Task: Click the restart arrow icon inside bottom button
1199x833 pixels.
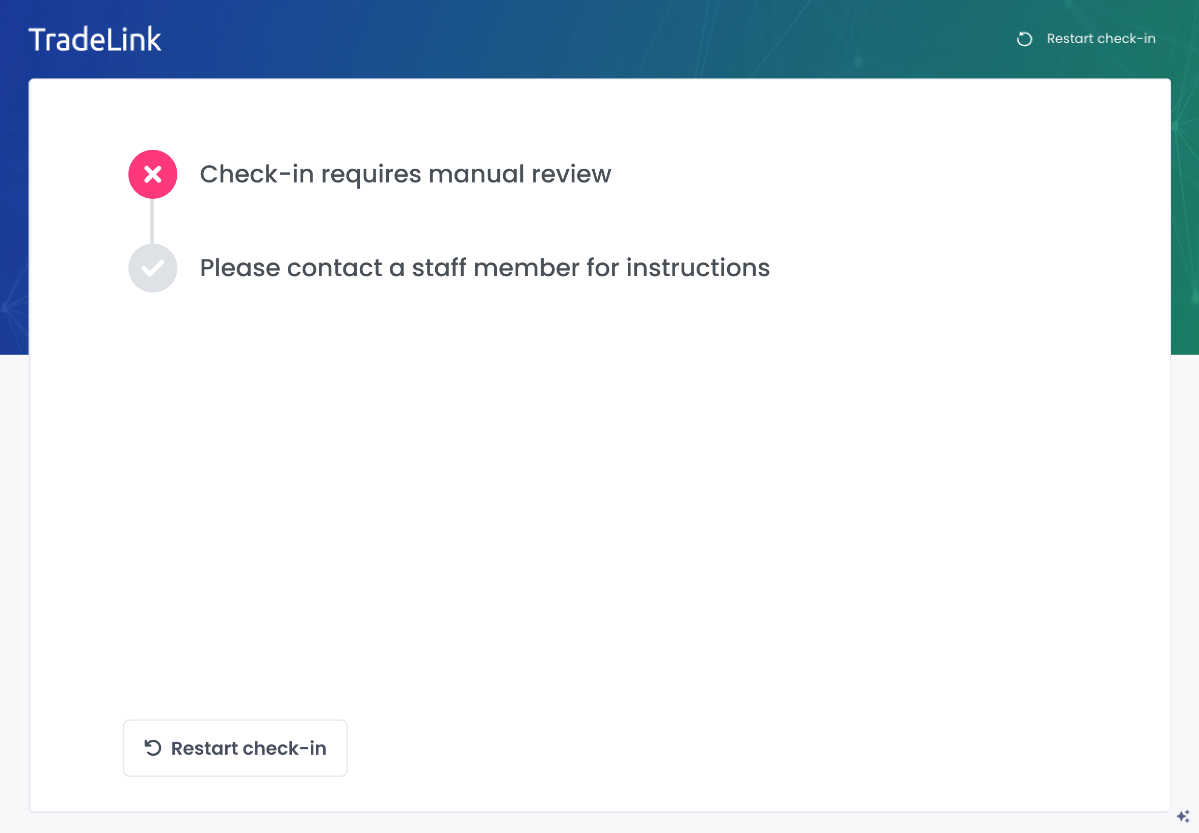Action: (153, 748)
